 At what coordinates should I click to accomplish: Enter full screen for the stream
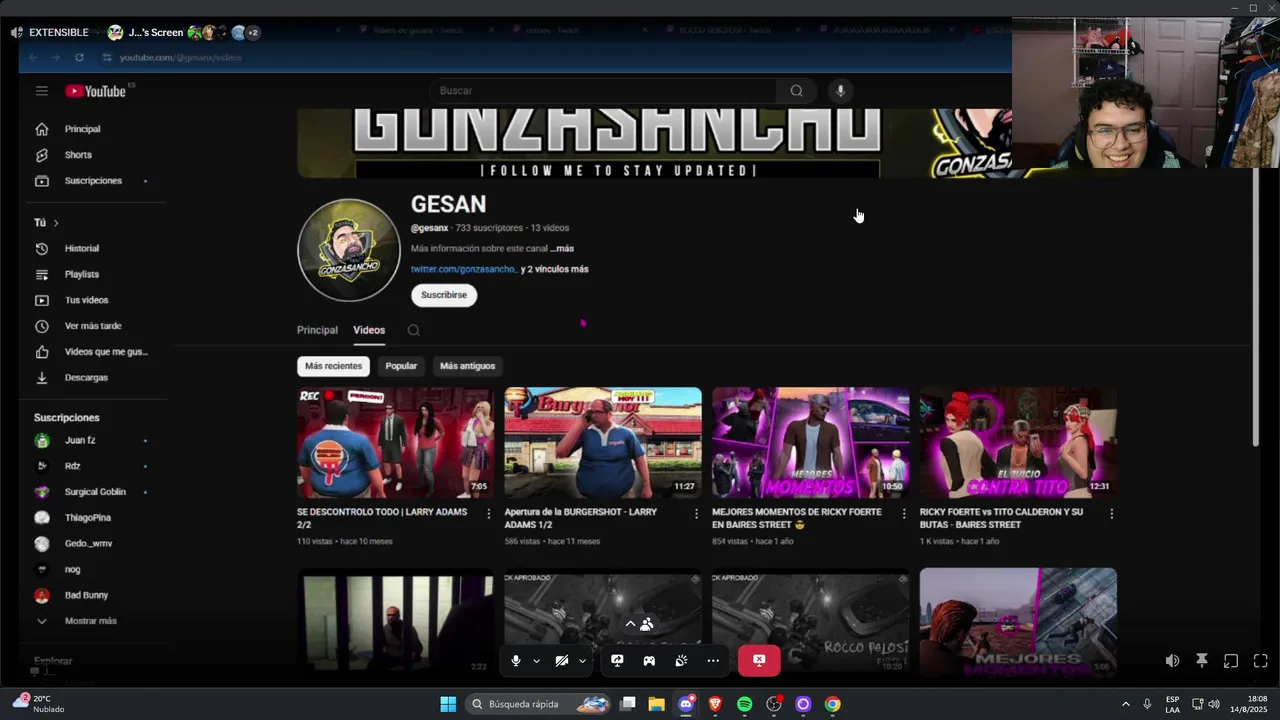click(1261, 661)
